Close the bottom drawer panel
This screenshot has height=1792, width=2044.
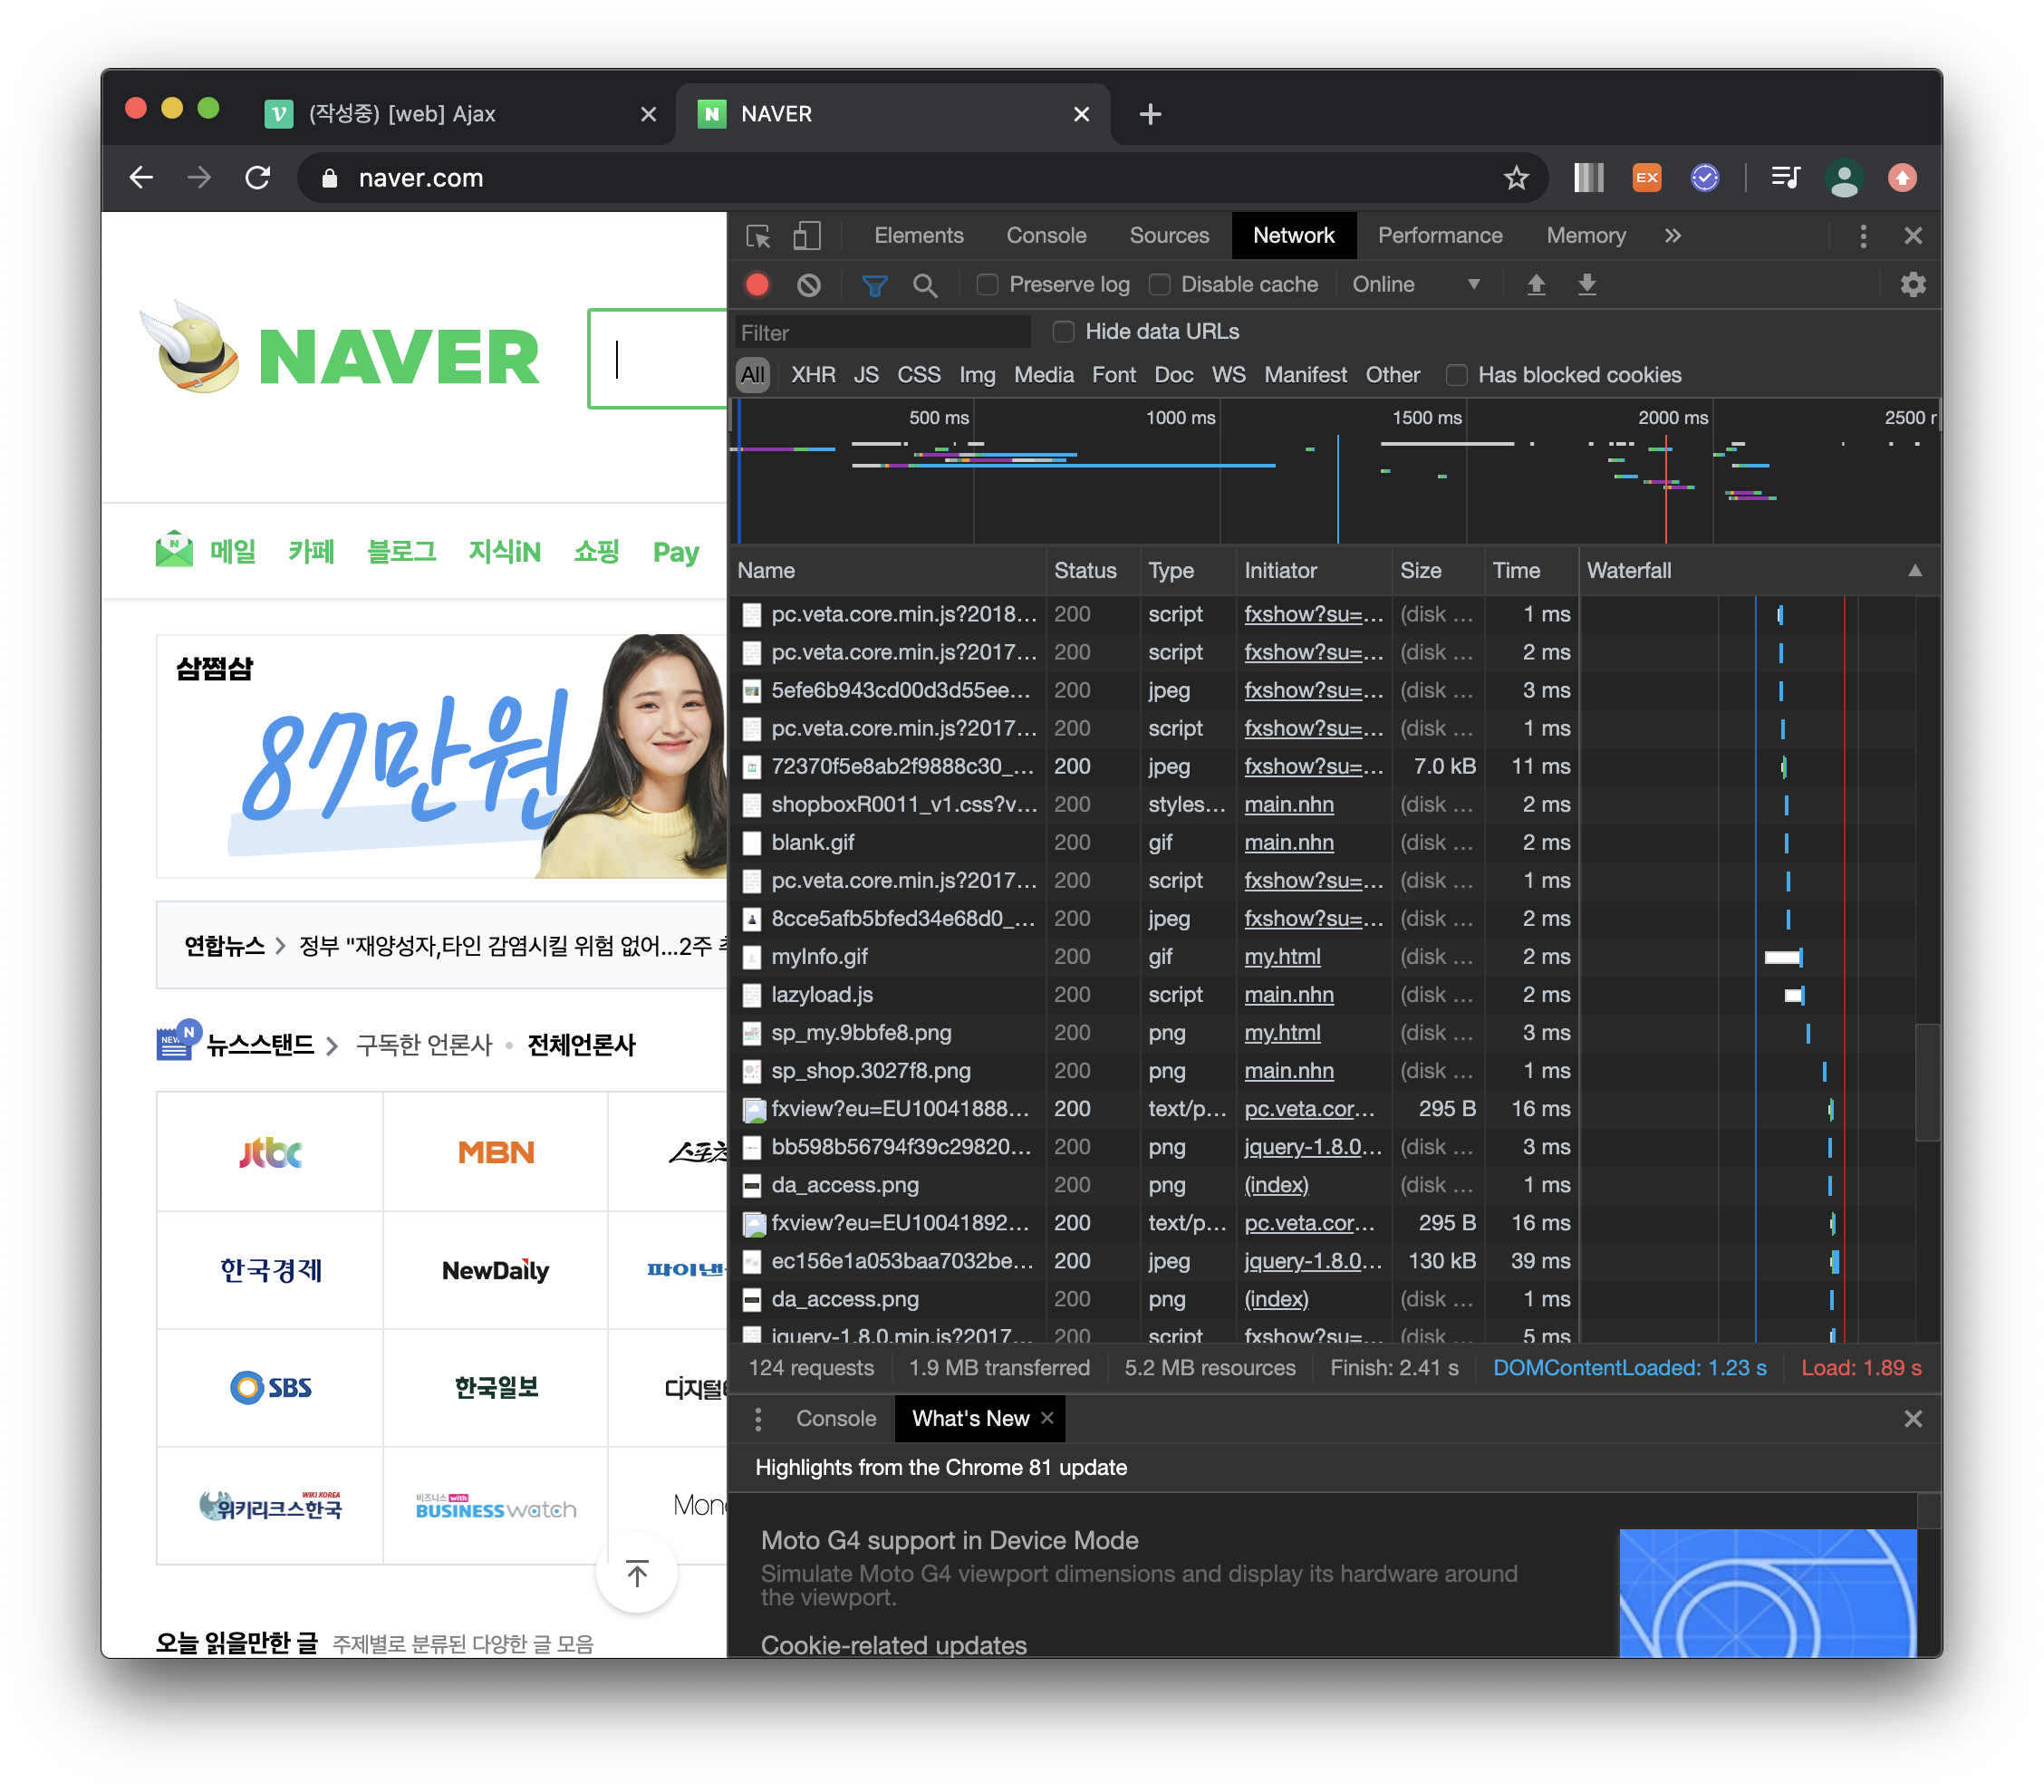click(x=1913, y=1419)
